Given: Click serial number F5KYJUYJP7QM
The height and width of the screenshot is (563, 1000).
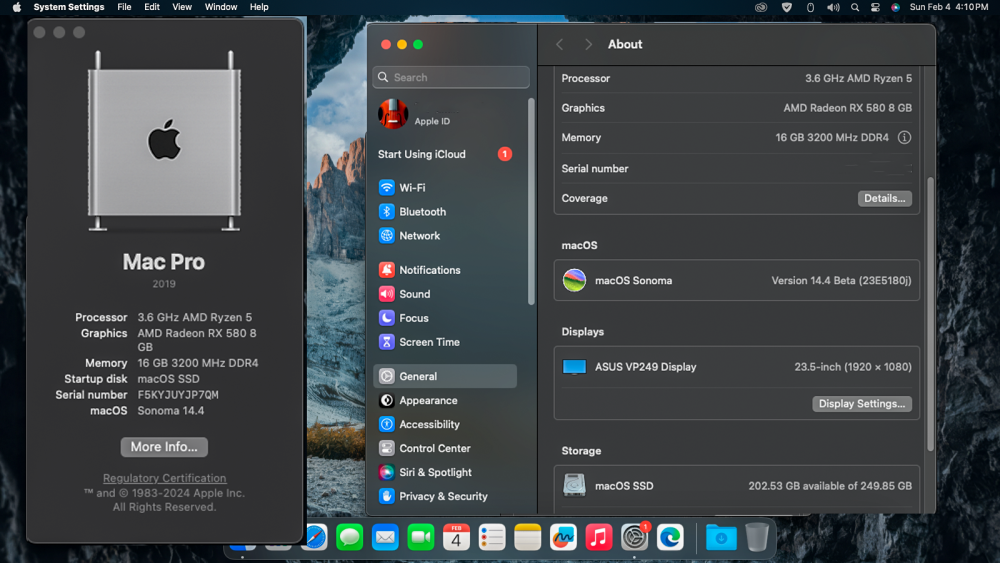Looking at the screenshot, I should [178, 395].
